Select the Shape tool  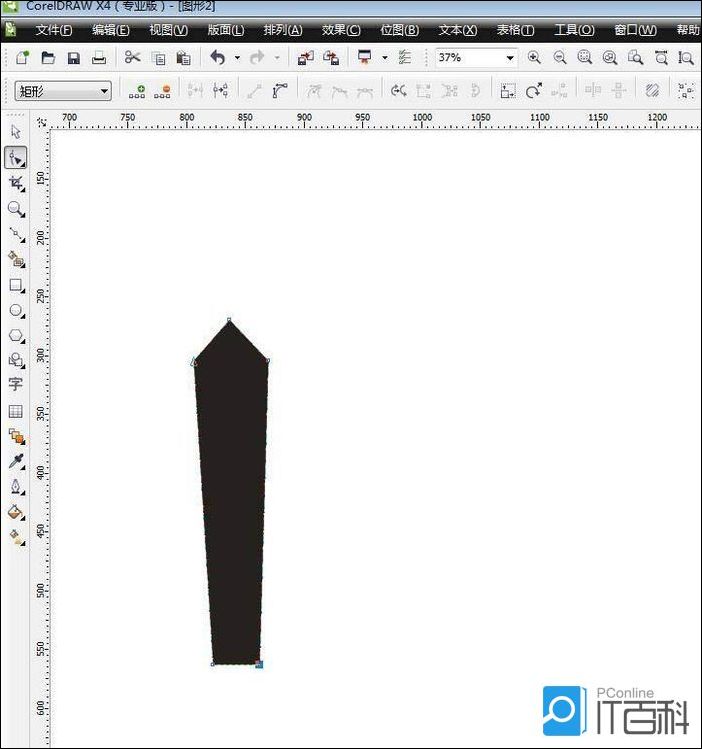point(16,158)
